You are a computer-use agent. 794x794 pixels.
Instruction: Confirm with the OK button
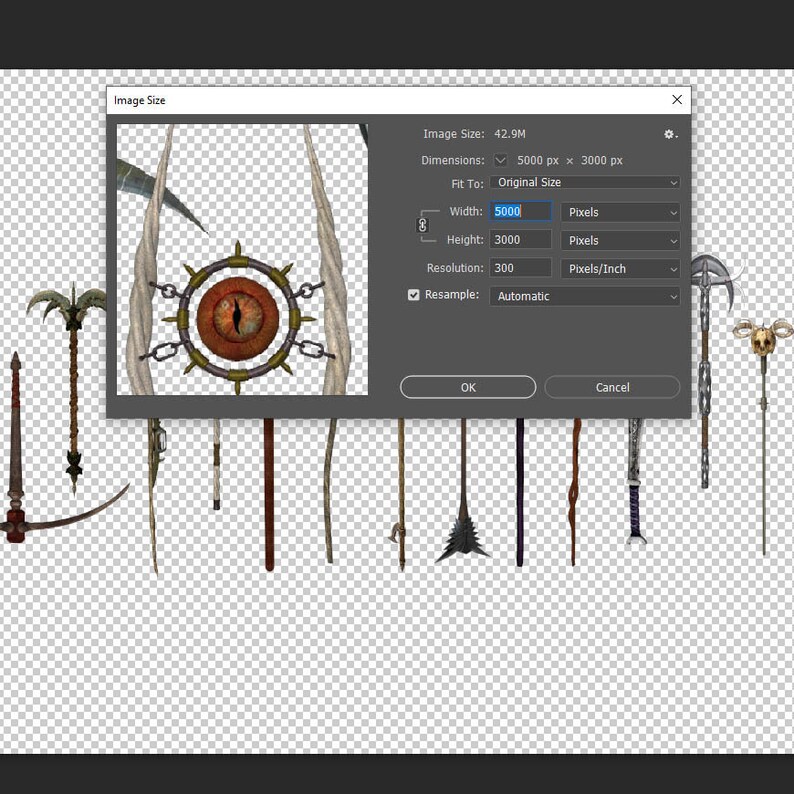pos(468,387)
